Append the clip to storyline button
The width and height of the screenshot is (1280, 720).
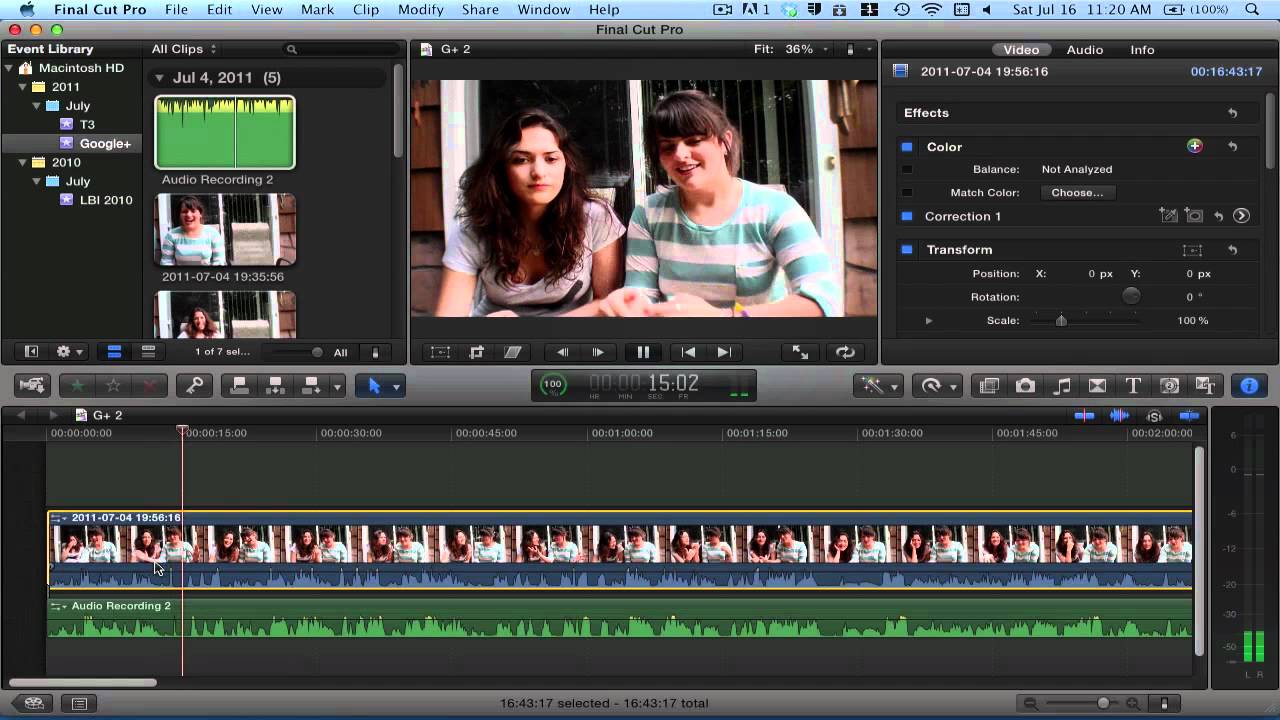(311, 386)
